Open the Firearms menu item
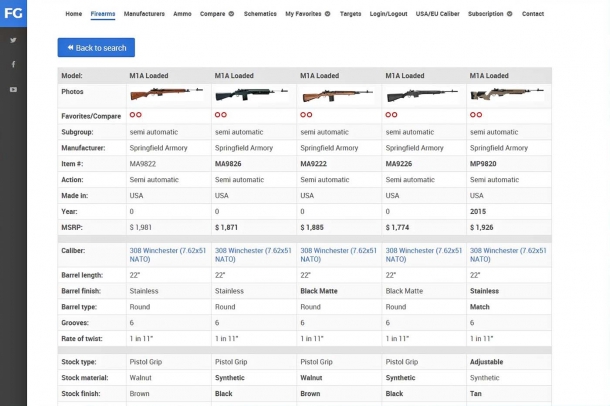Image resolution: width=610 pixels, height=406 pixels. tap(103, 14)
